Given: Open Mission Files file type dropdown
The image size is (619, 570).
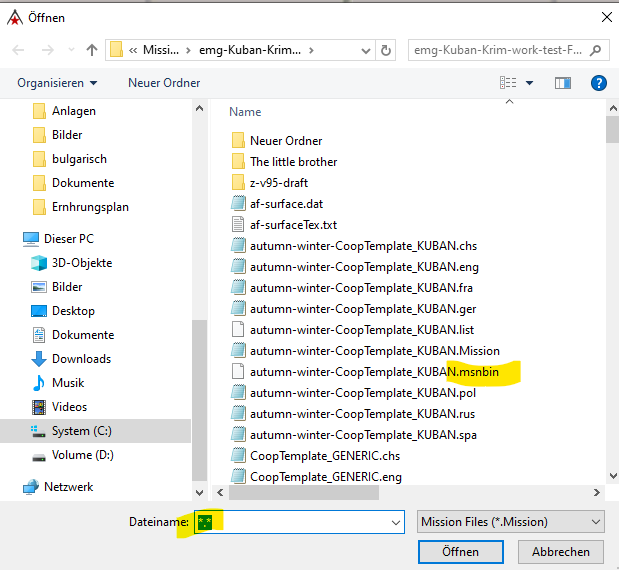Looking at the screenshot, I should point(510,522).
